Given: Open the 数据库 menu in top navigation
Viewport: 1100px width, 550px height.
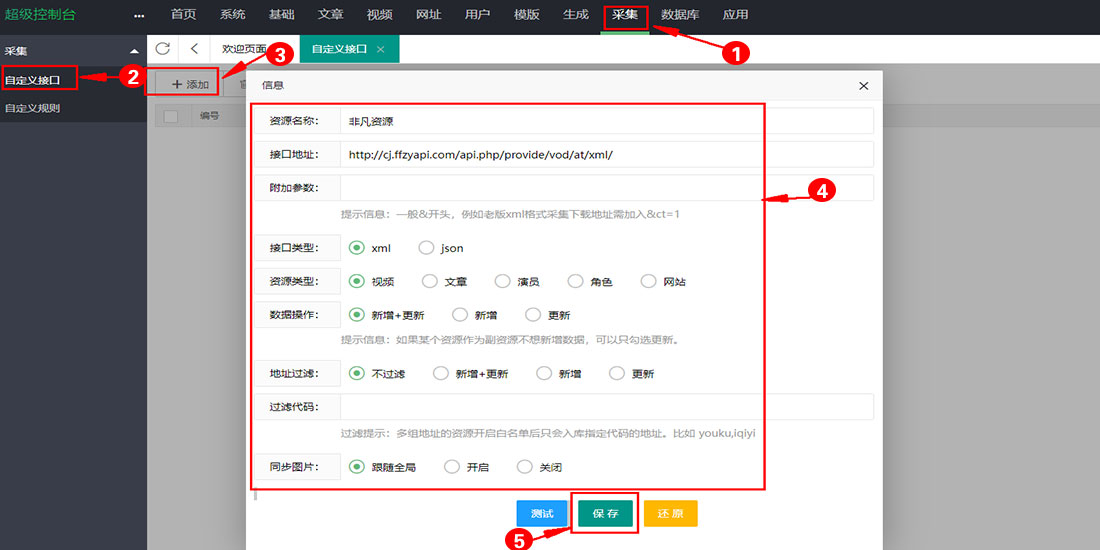Looking at the screenshot, I should click(x=680, y=15).
